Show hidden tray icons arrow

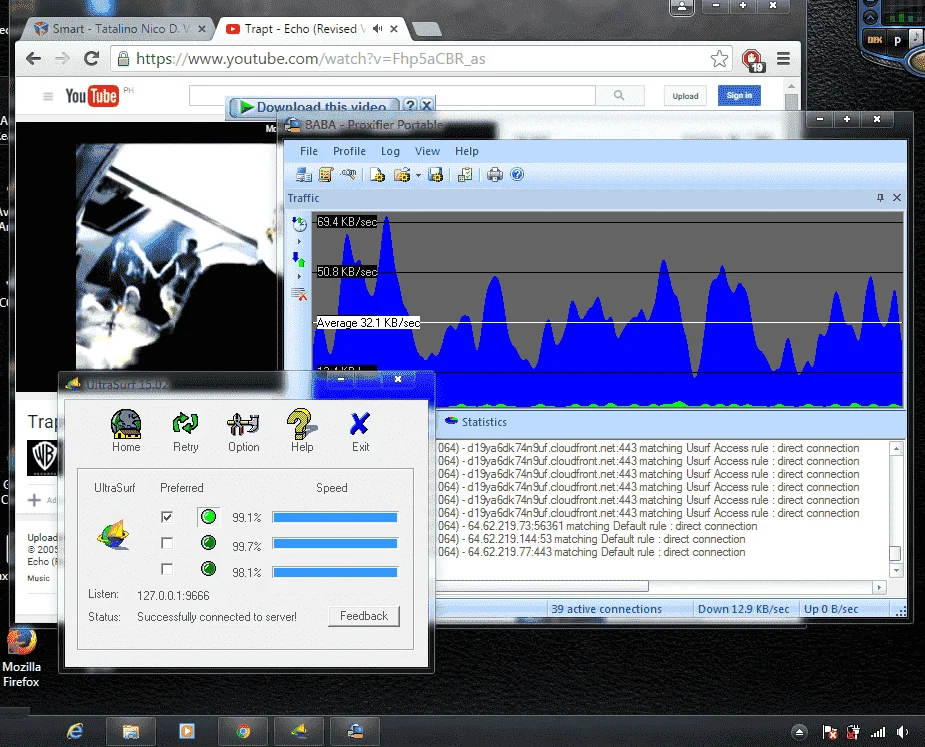[x=799, y=732]
